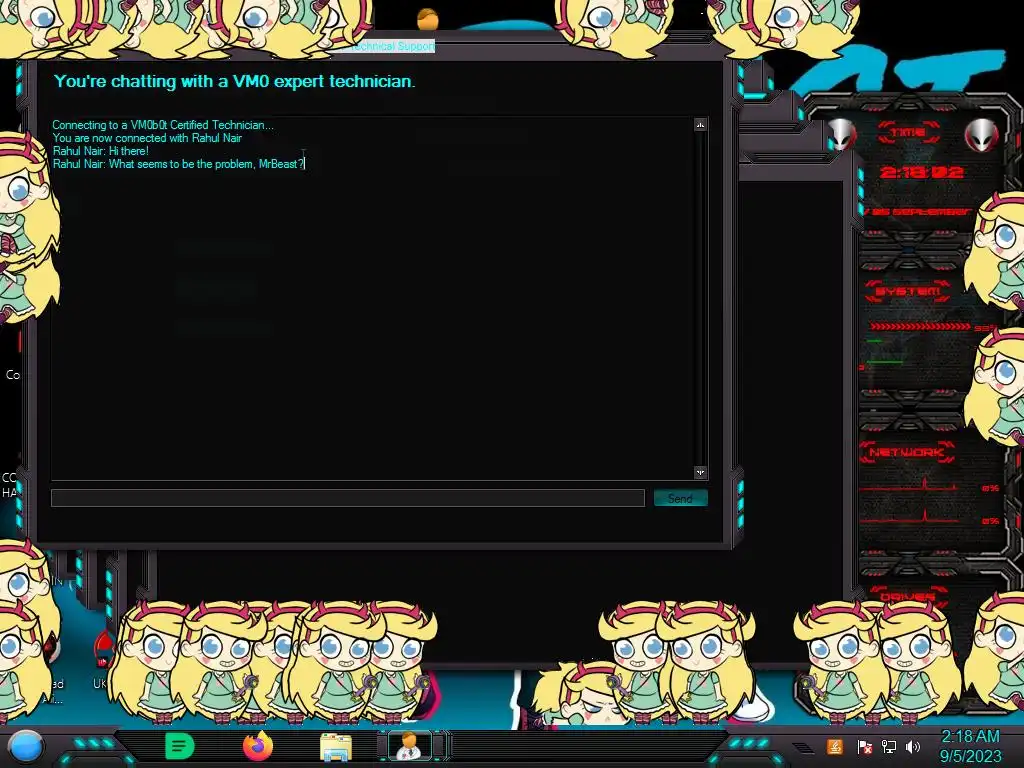Launch Firefox from the taskbar

pos(258,746)
